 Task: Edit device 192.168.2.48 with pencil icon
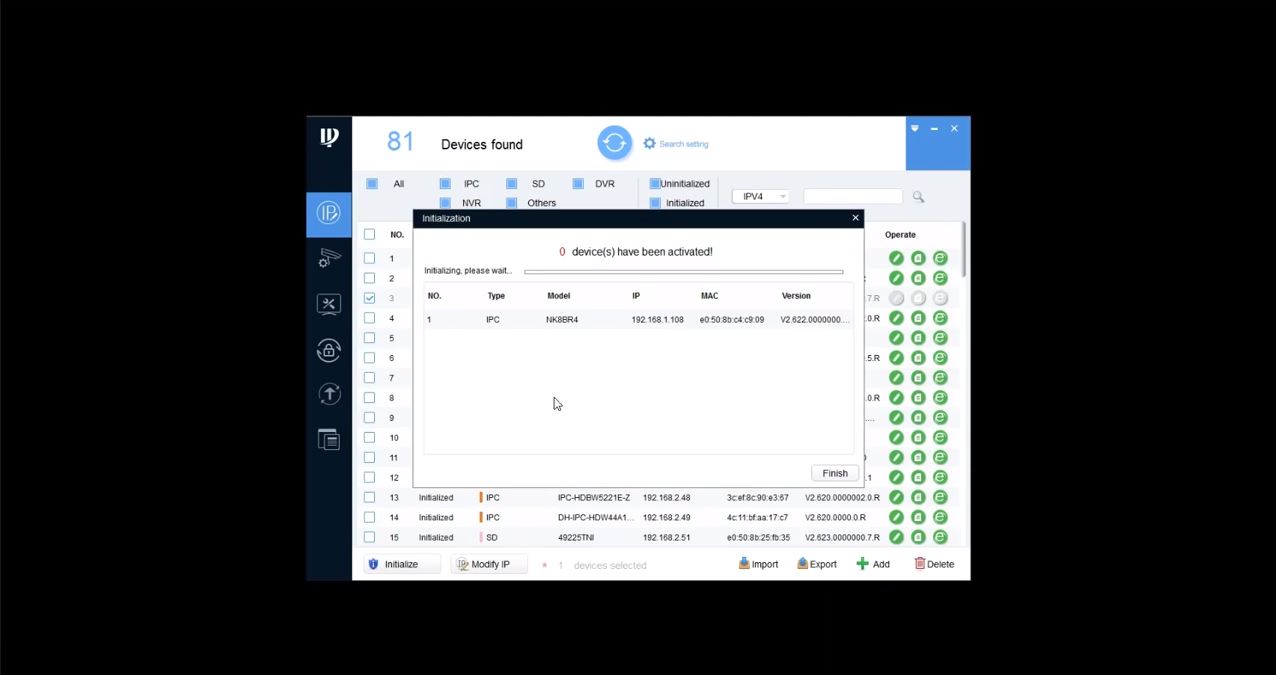point(896,498)
